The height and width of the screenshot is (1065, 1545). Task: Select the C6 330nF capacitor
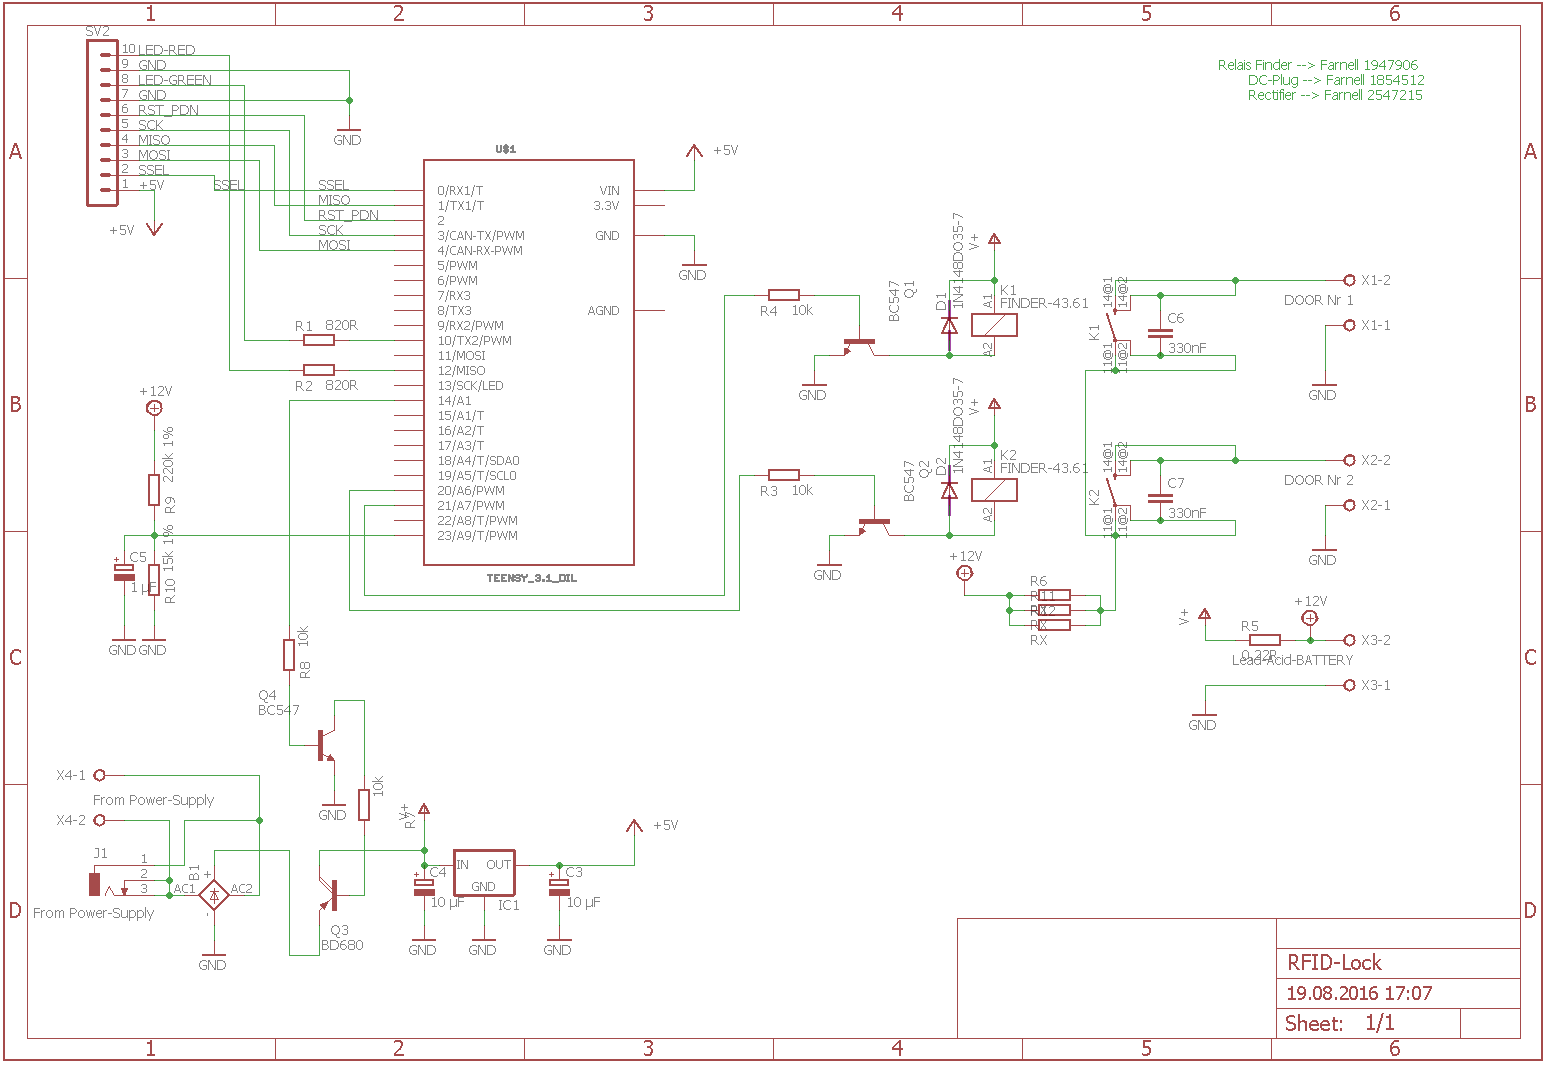coord(1160,333)
